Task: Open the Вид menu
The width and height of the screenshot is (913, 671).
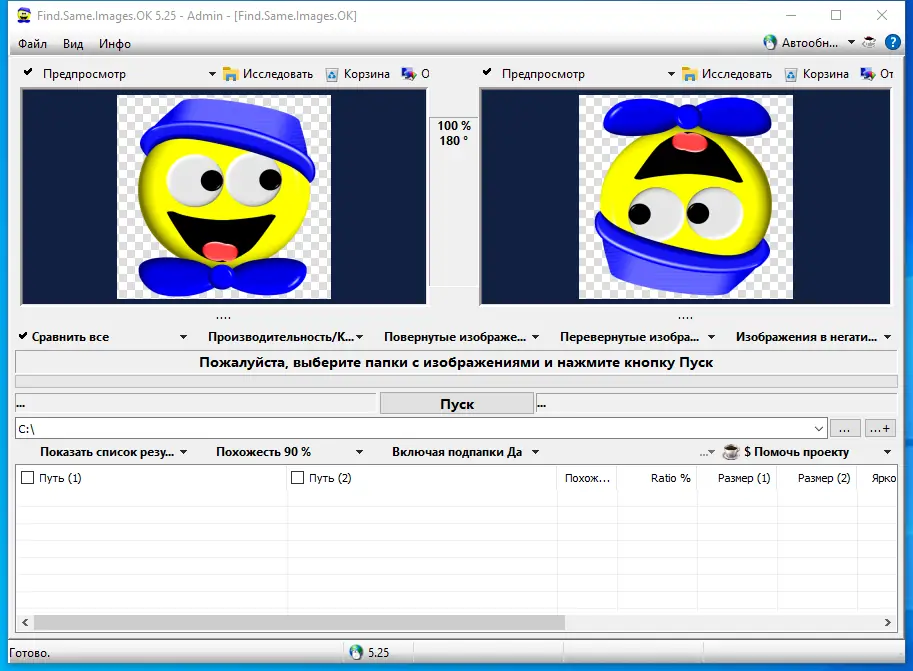Action: (x=73, y=44)
